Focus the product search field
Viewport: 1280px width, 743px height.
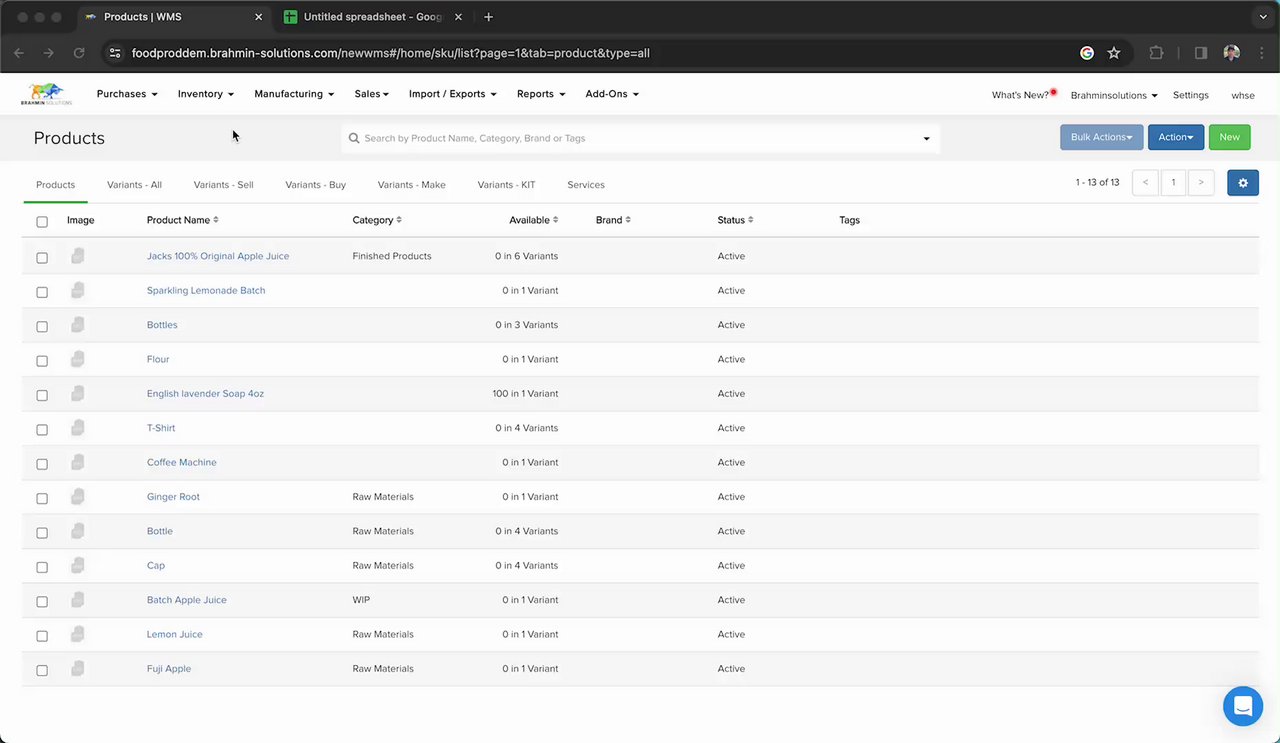(x=630, y=138)
